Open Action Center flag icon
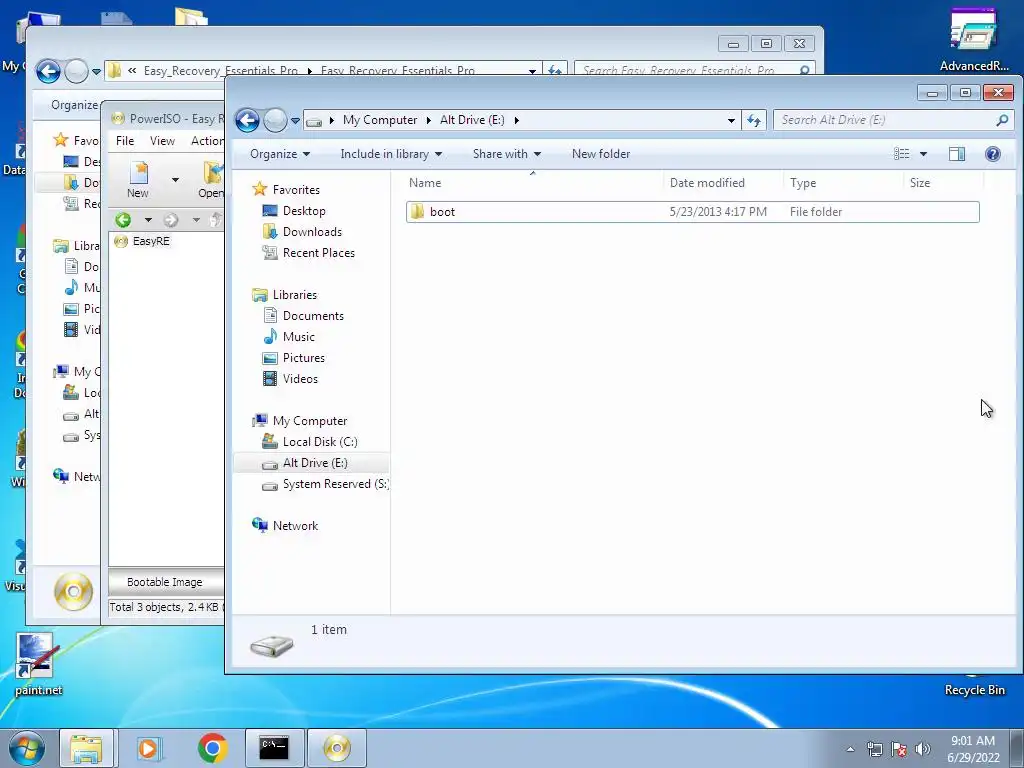Screen dimensions: 1024x768 click(x=899, y=749)
